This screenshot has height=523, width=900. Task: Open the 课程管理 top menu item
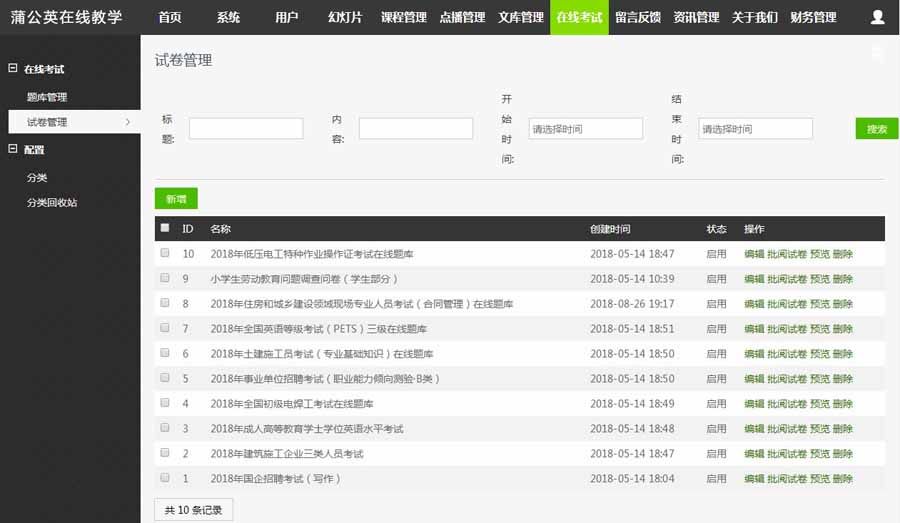[404, 17]
